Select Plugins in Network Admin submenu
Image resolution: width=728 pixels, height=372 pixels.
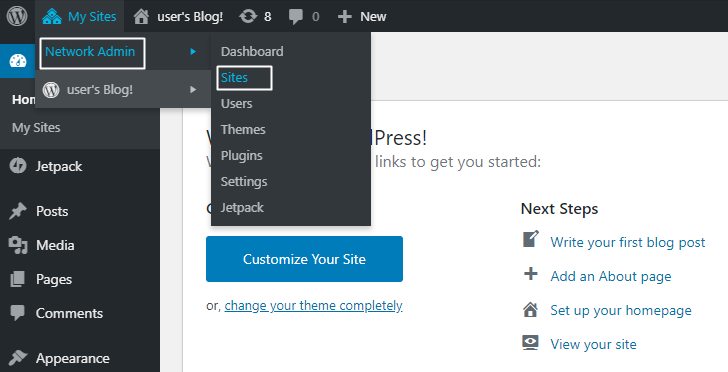click(x=242, y=156)
